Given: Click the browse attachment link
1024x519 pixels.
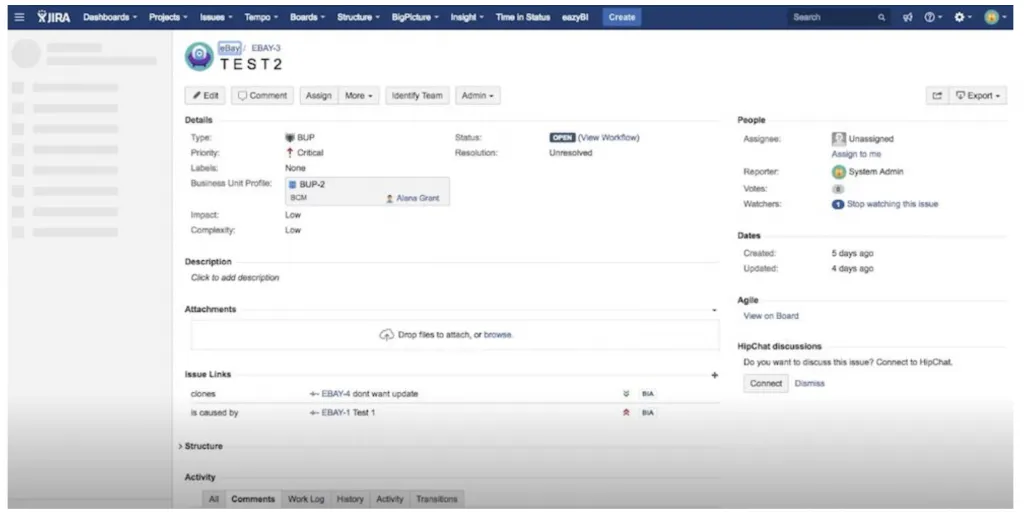Looking at the screenshot, I should click(x=498, y=335).
